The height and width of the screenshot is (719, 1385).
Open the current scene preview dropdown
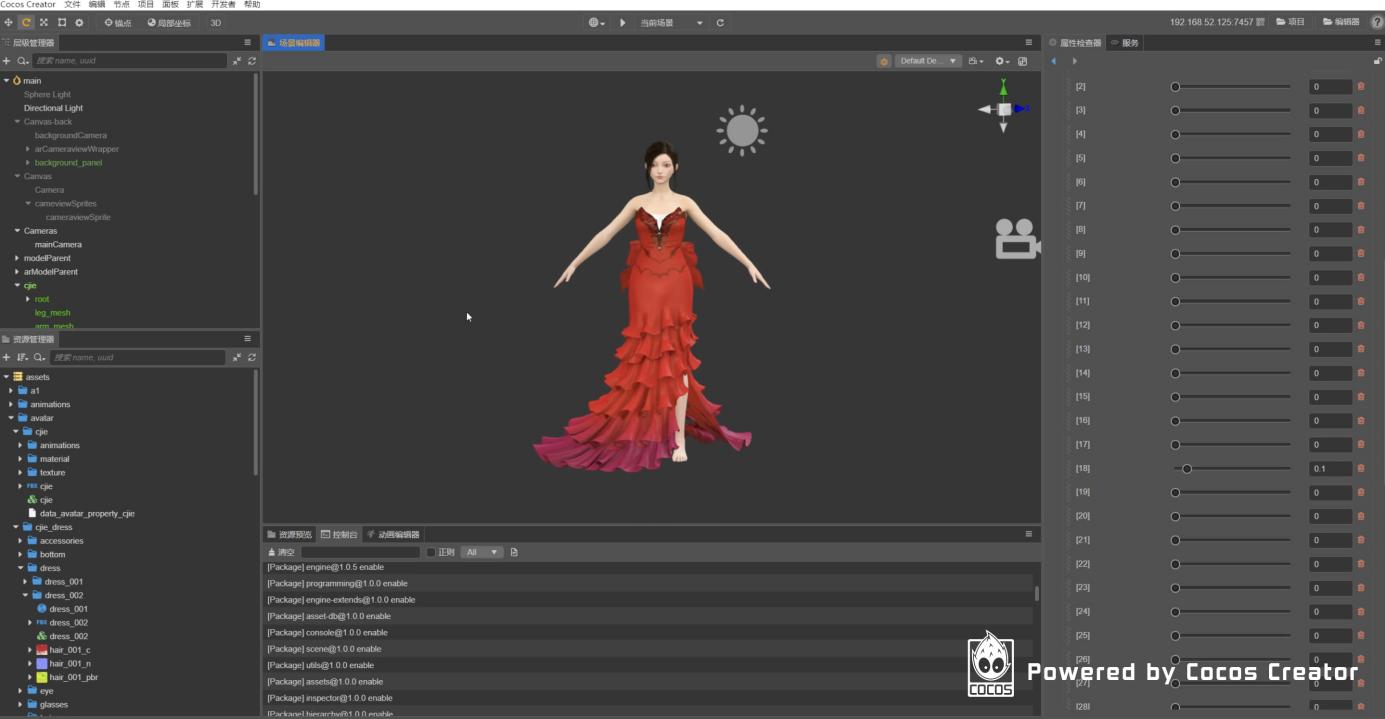pos(671,22)
